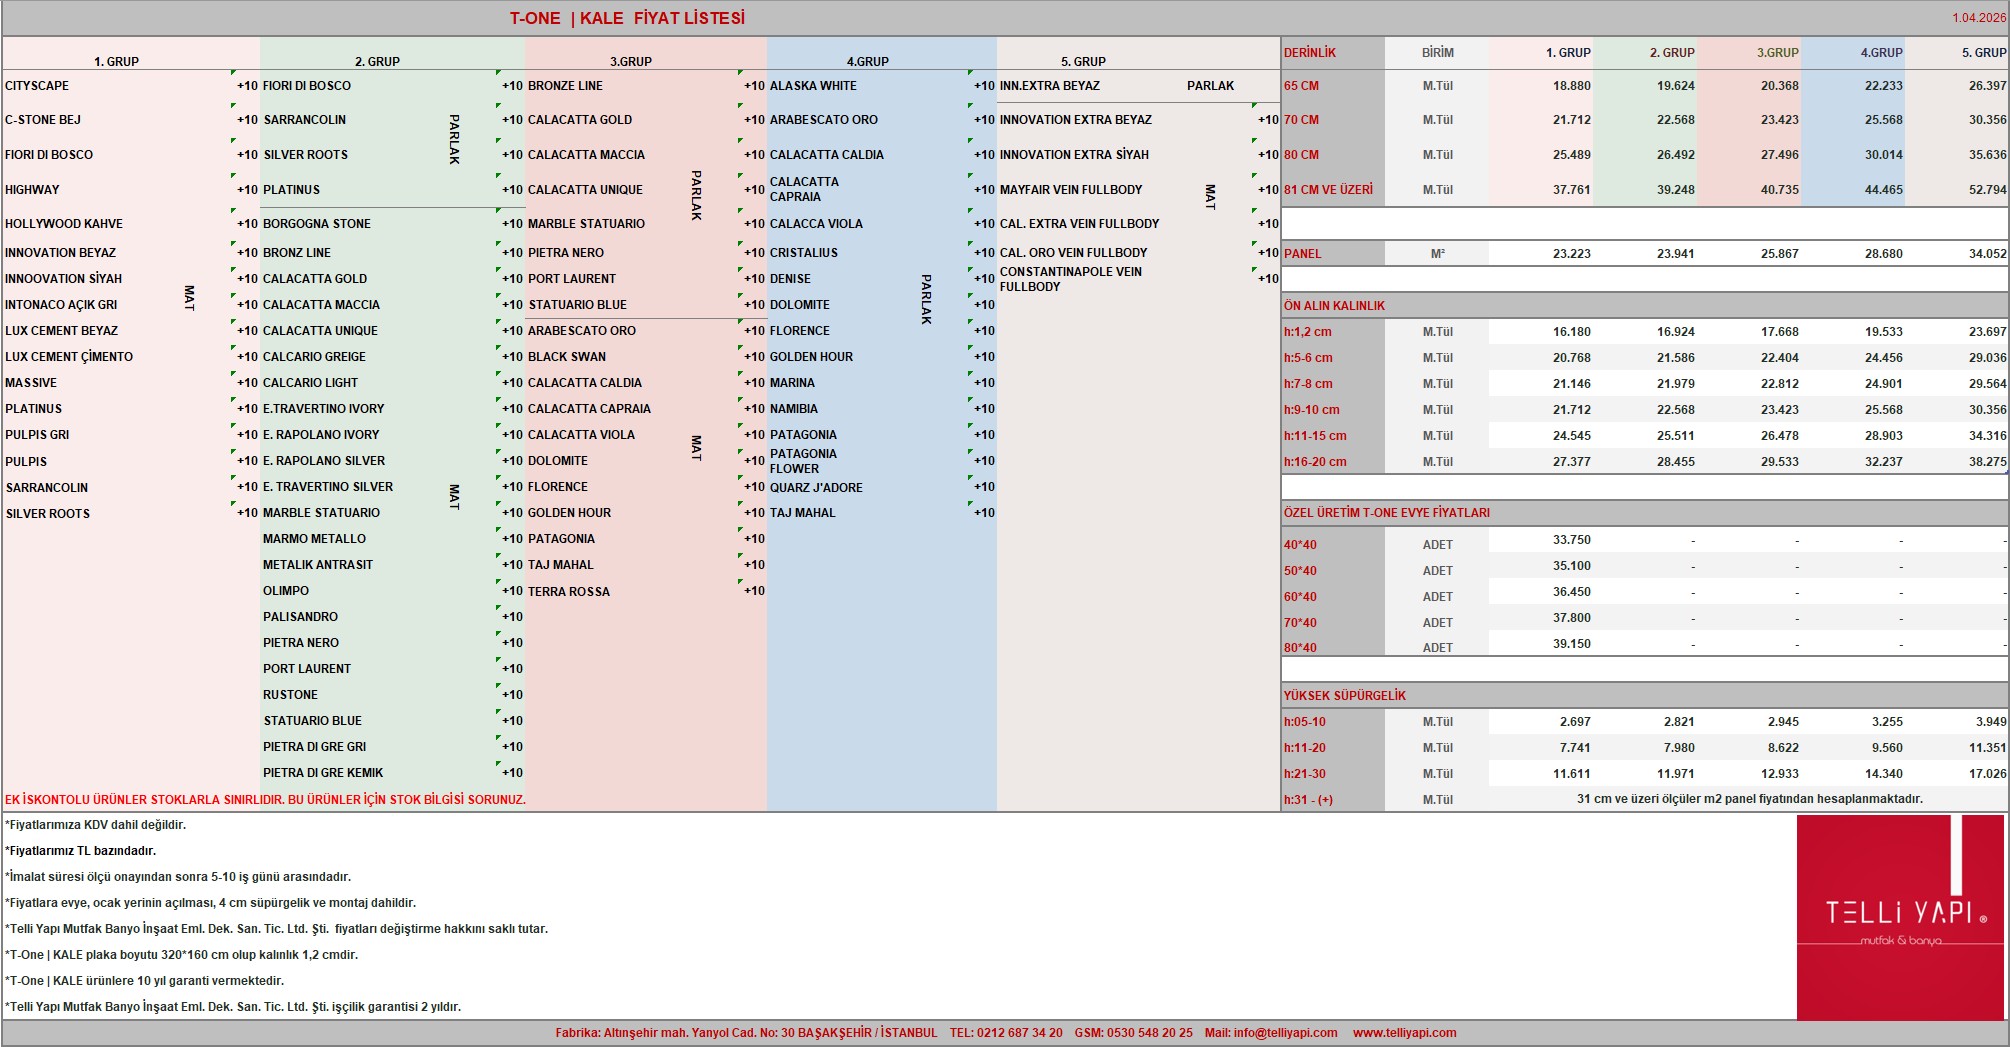Viewport: 2010px width, 1047px height.
Task: Click the "QUARZ J'ADORE" entry
Action: [816, 488]
